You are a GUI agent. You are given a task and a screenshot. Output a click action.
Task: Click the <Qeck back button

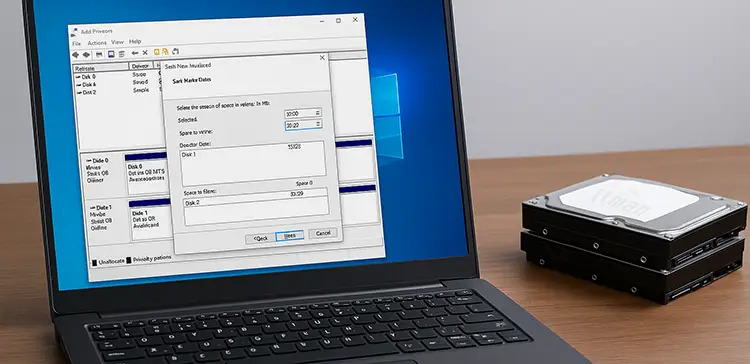click(261, 238)
